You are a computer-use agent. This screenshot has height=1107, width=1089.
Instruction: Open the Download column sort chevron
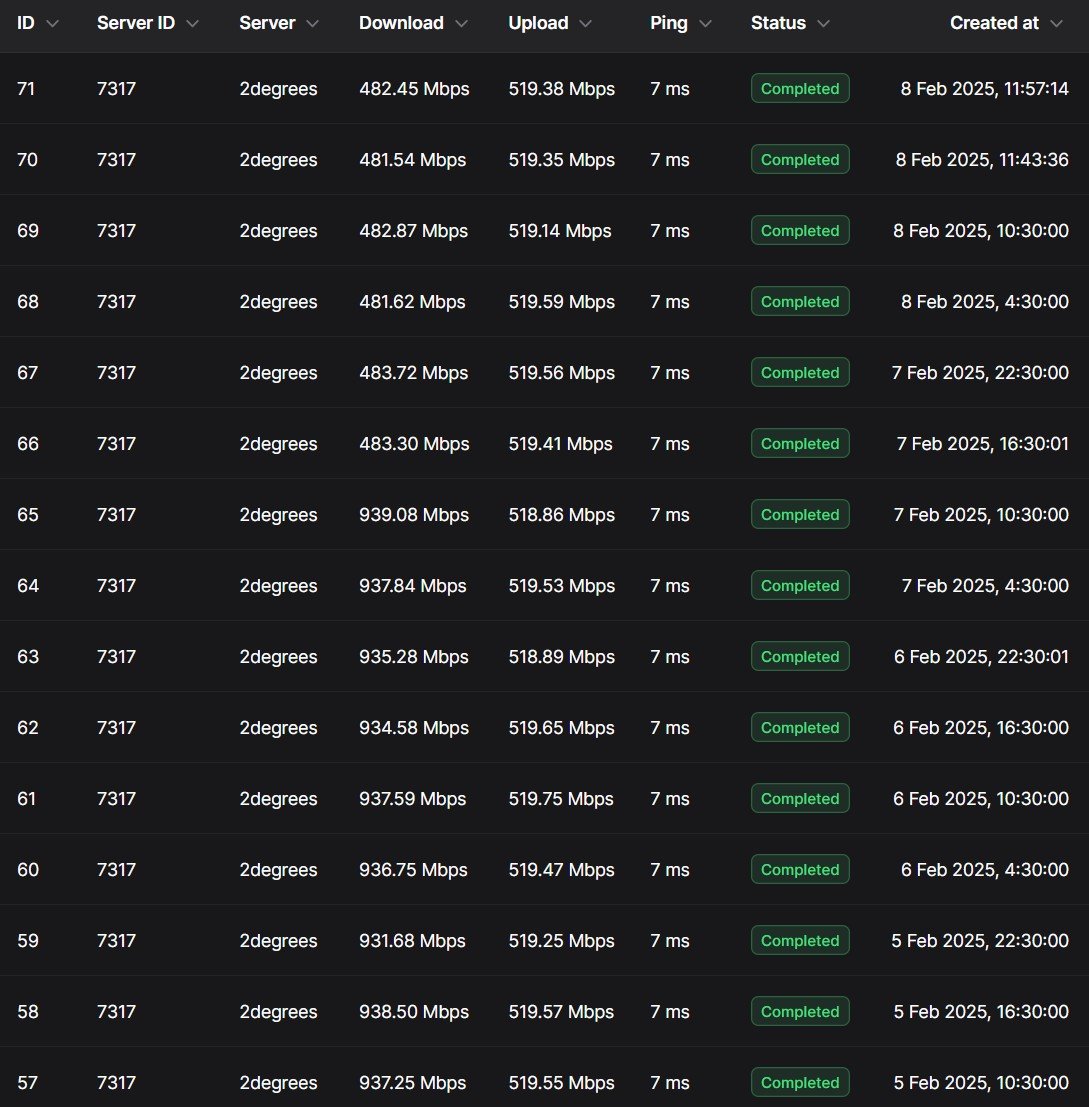[462, 24]
